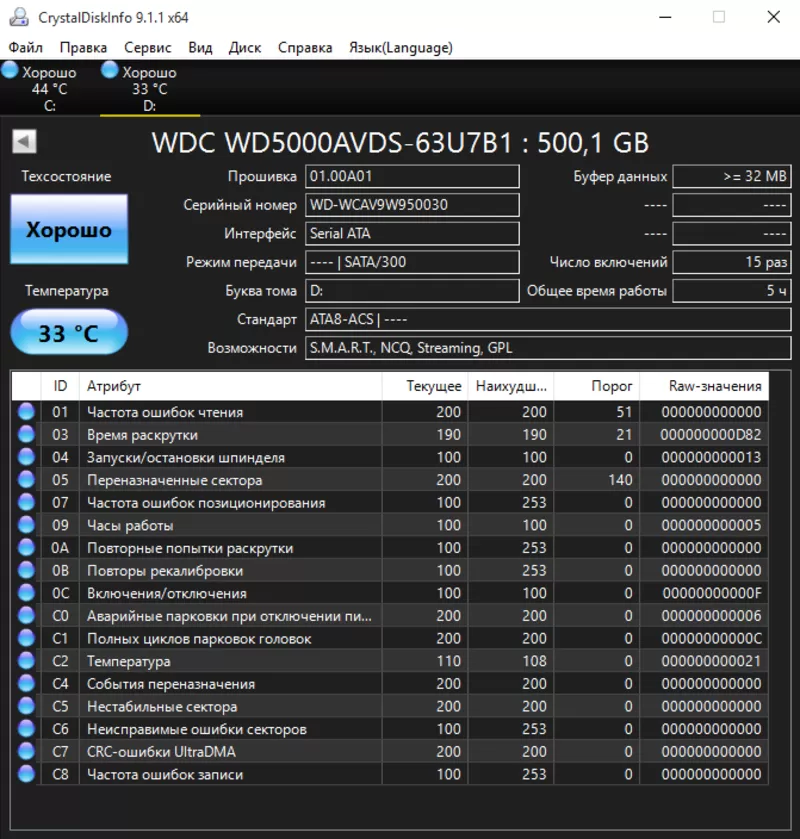Viewport: 800px width, 839px height.
Task: Open the Файл menu
Action: tap(25, 48)
